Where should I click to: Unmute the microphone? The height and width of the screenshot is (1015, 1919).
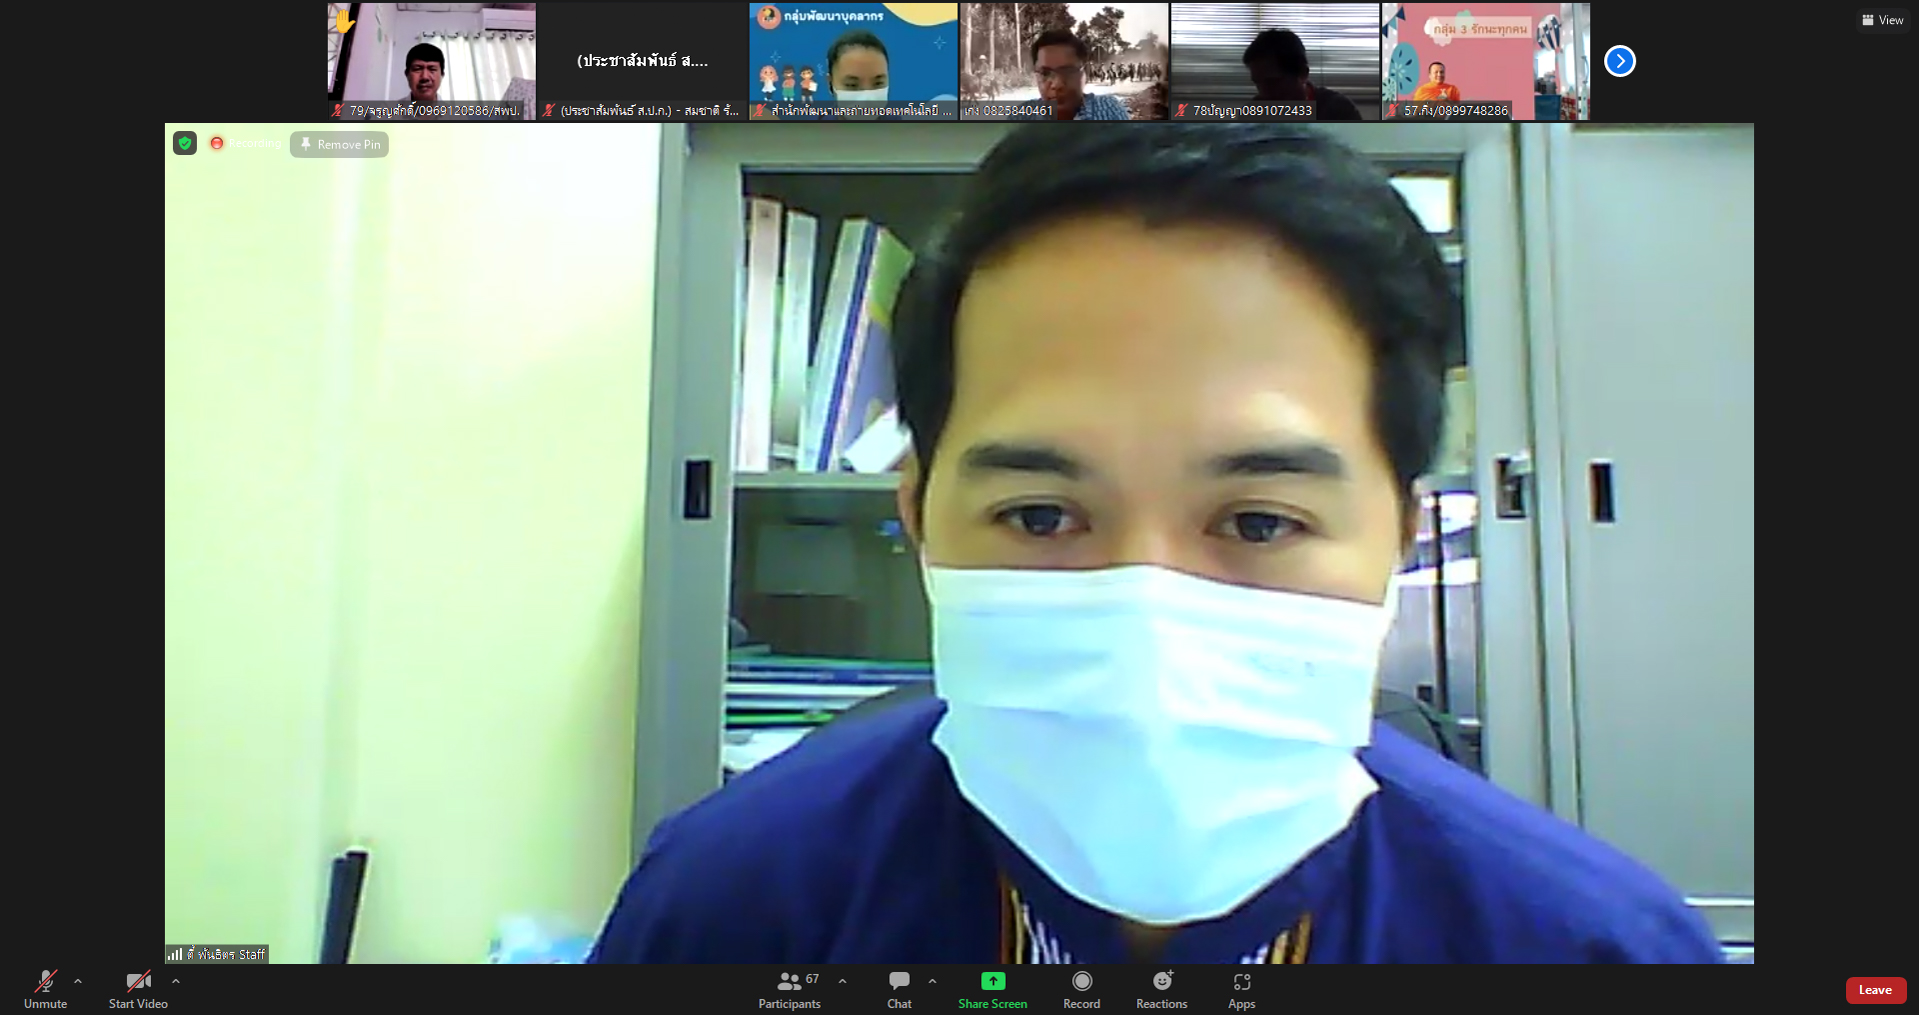pos(46,990)
